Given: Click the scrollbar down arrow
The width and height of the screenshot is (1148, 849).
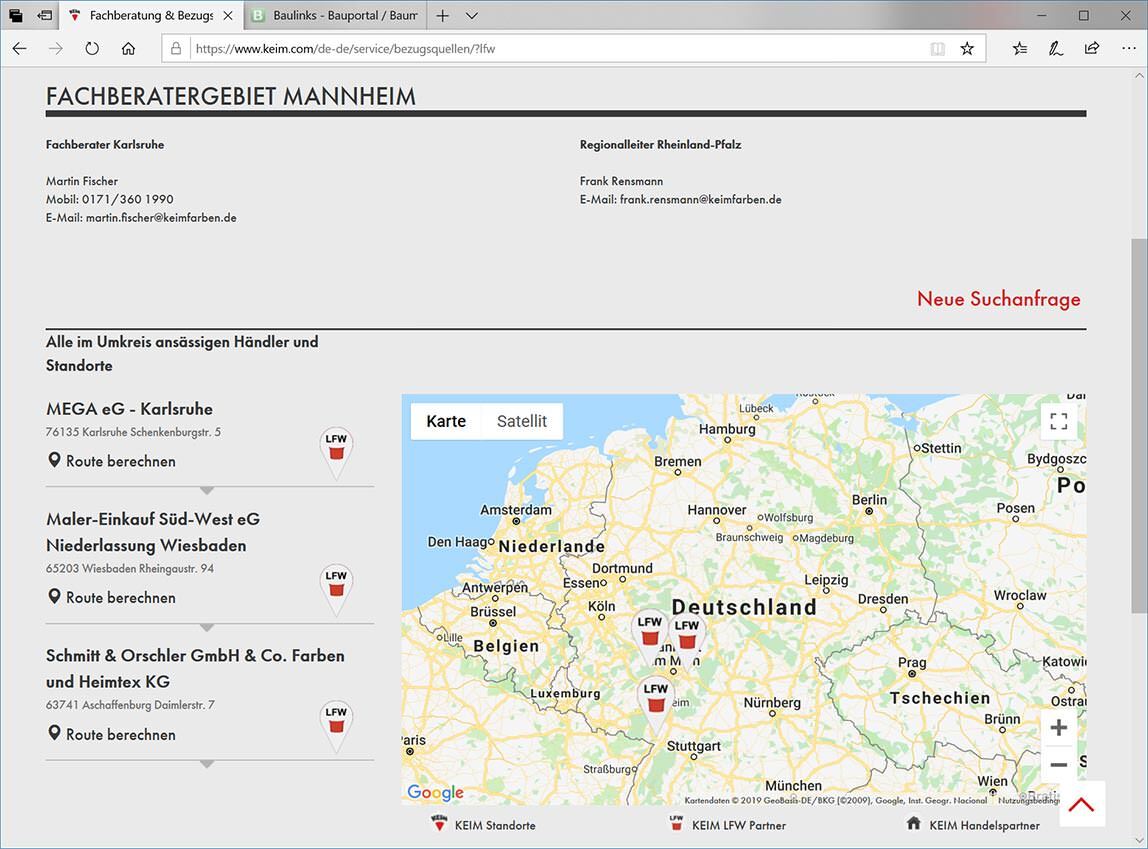Looking at the screenshot, I should [1139, 840].
